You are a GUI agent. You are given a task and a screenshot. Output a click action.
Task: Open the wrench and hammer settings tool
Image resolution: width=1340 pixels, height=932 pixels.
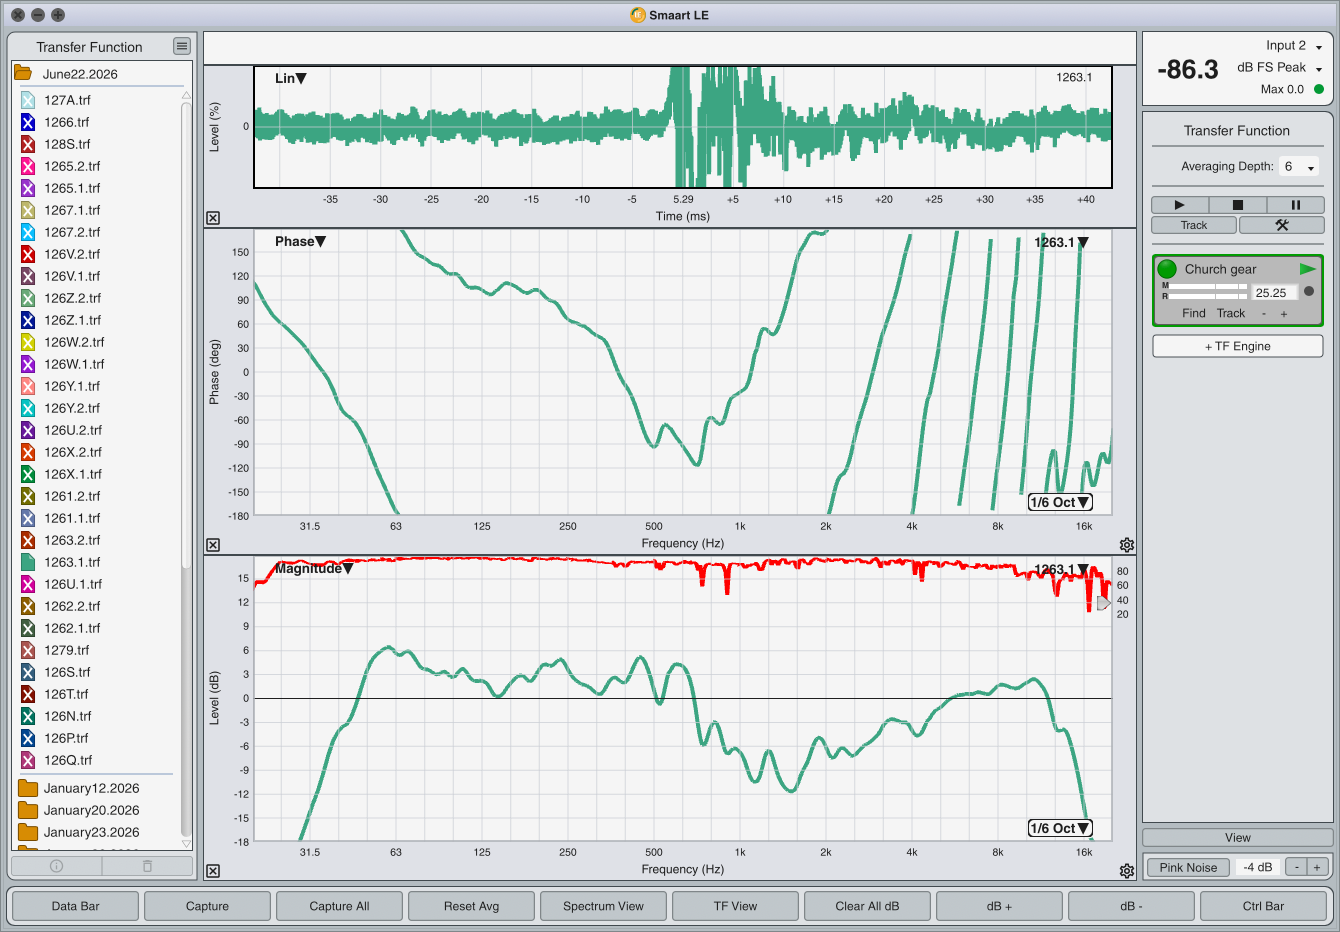pos(1281,225)
